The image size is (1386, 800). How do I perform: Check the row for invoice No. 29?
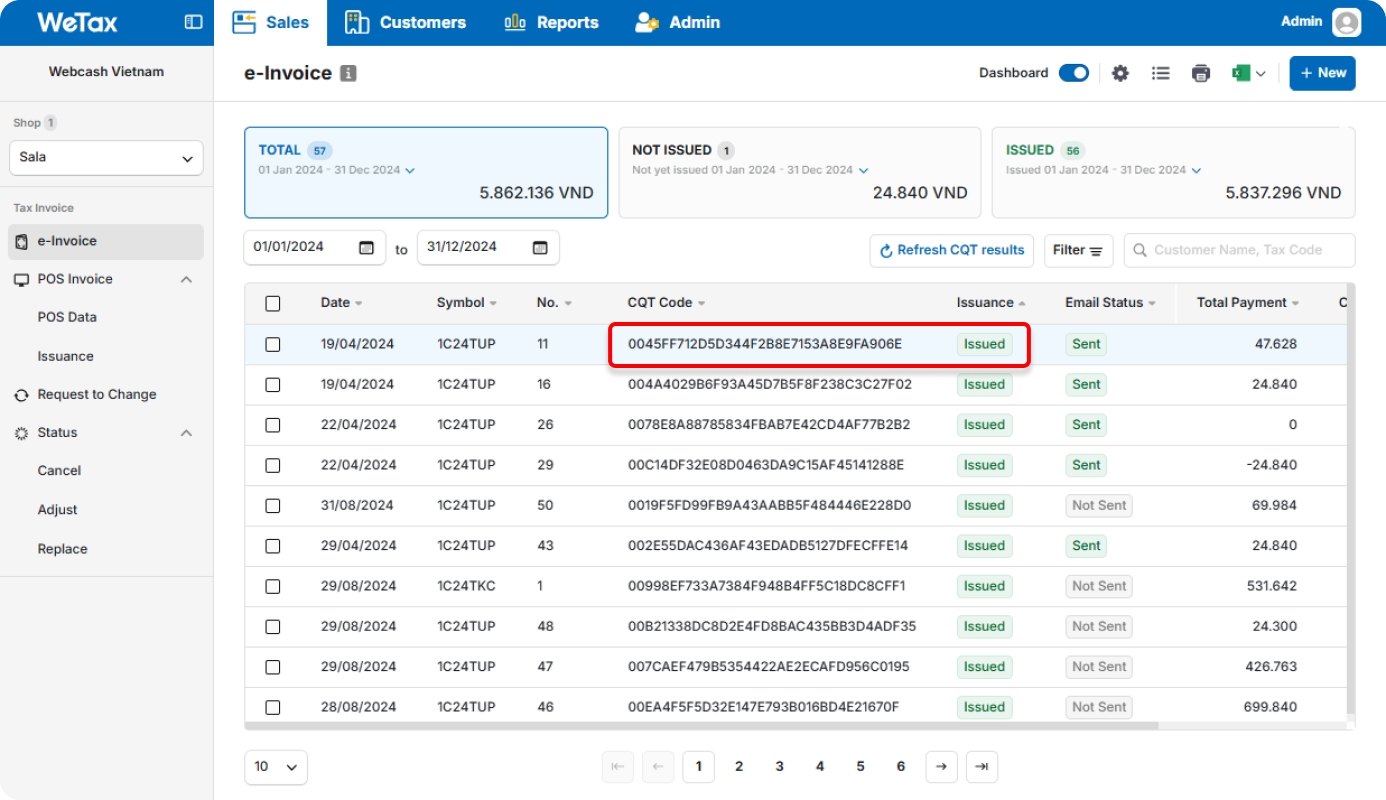tap(273, 465)
